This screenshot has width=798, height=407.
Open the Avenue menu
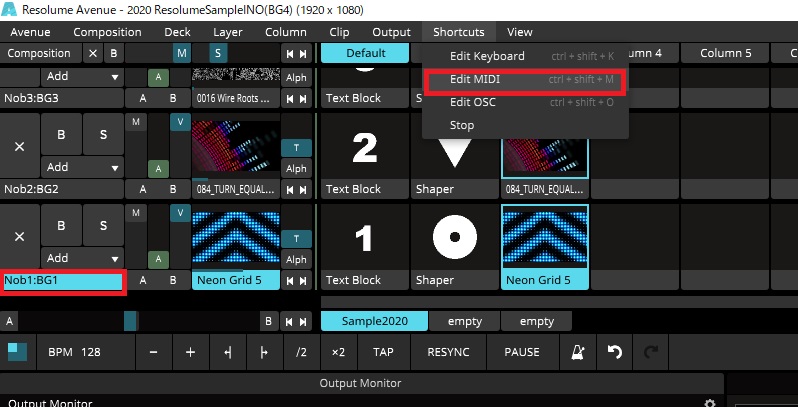pos(30,32)
